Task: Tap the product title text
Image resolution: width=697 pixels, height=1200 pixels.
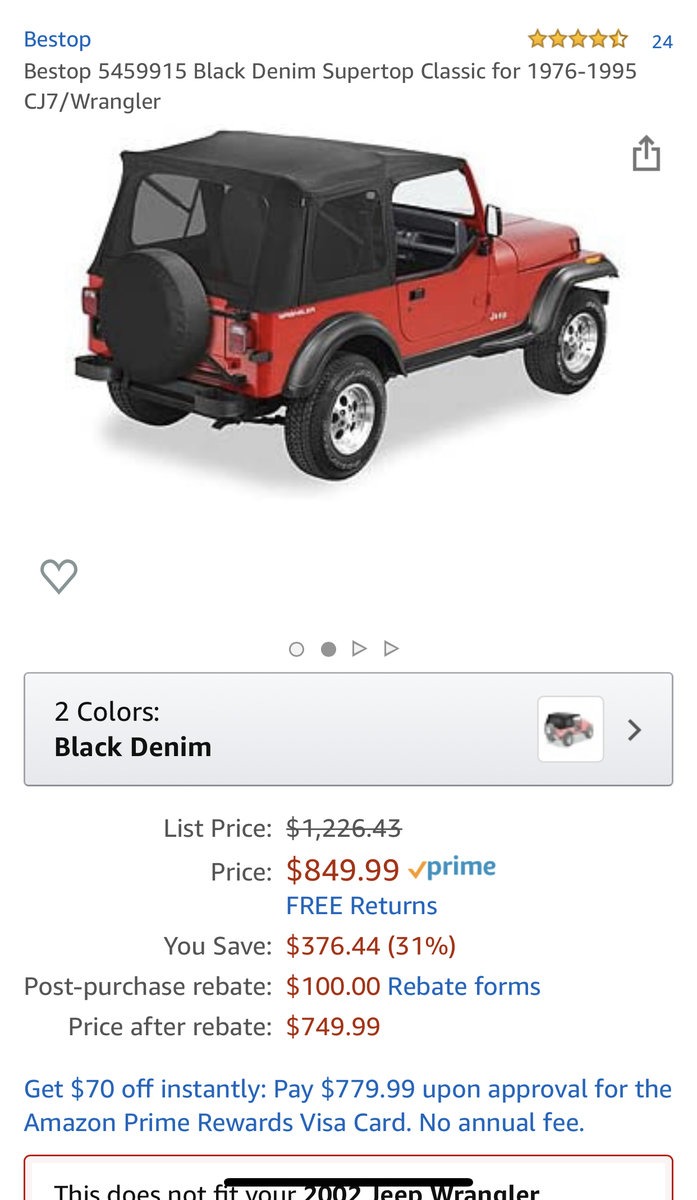Action: pos(330,86)
